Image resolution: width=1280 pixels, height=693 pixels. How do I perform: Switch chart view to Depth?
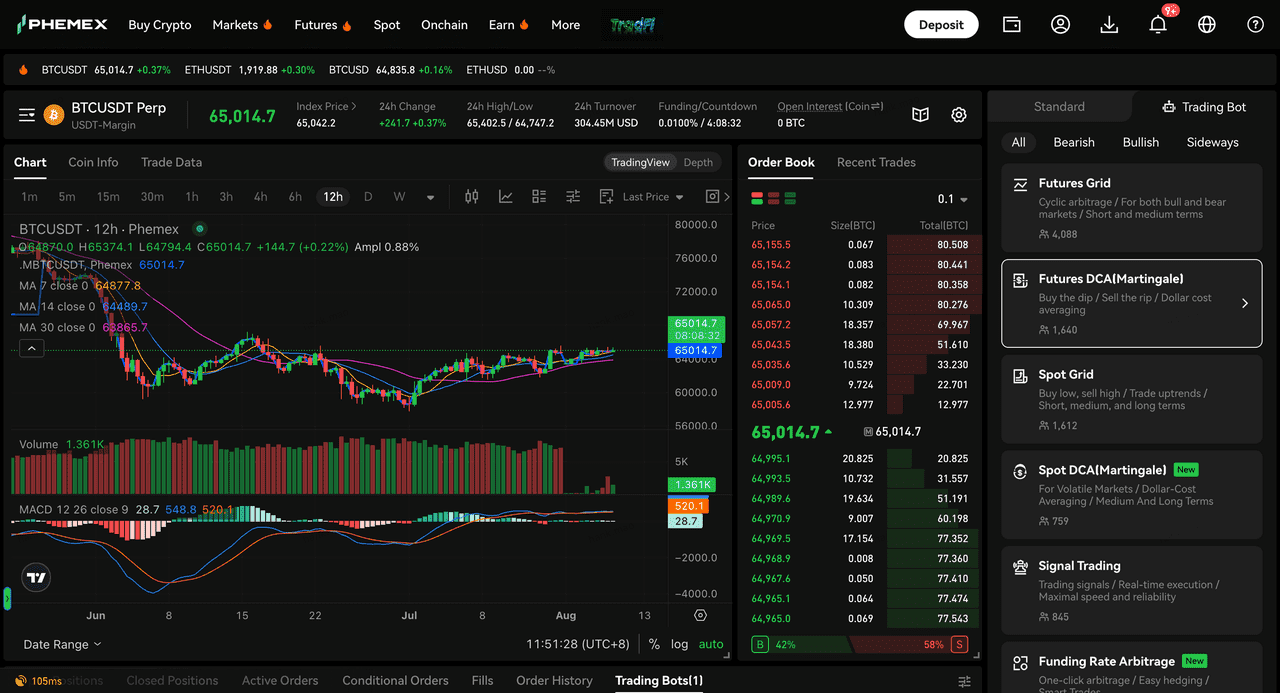pyautogui.click(x=698, y=162)
